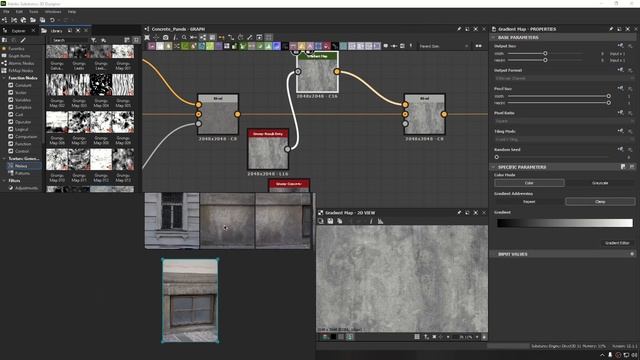Click the first pink node icon in node bar
This screenshot has width=640, height=360.
pos(151,46)
